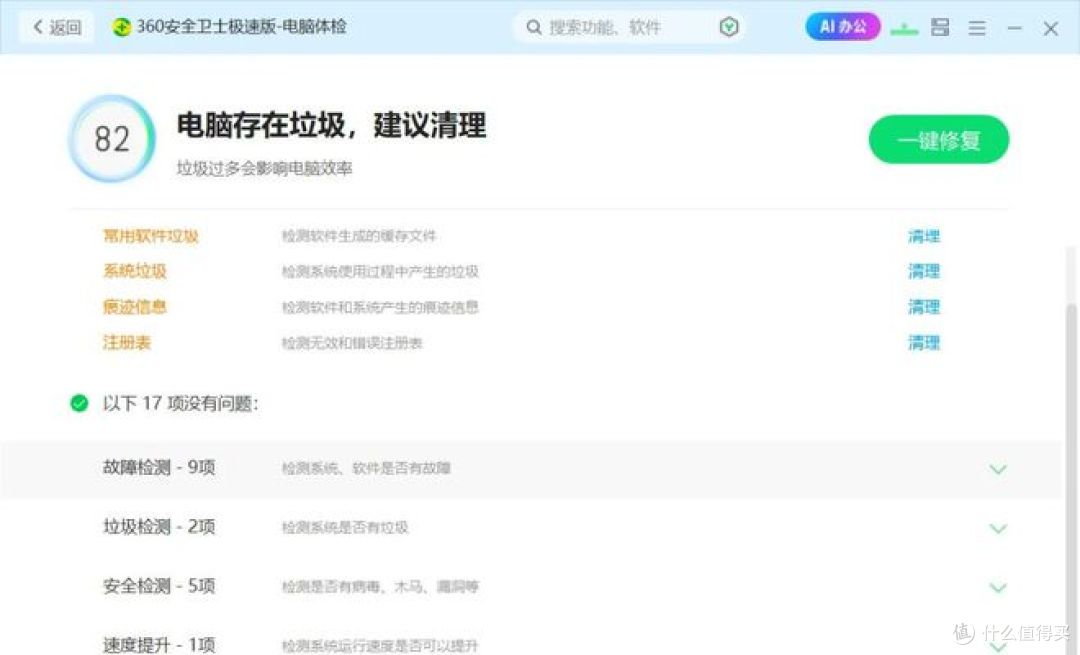Image resolution: width=1080 pixels, height=655 pixels.
Task: Open the skin/layout icon in title bar
Action: click(940, 28)
